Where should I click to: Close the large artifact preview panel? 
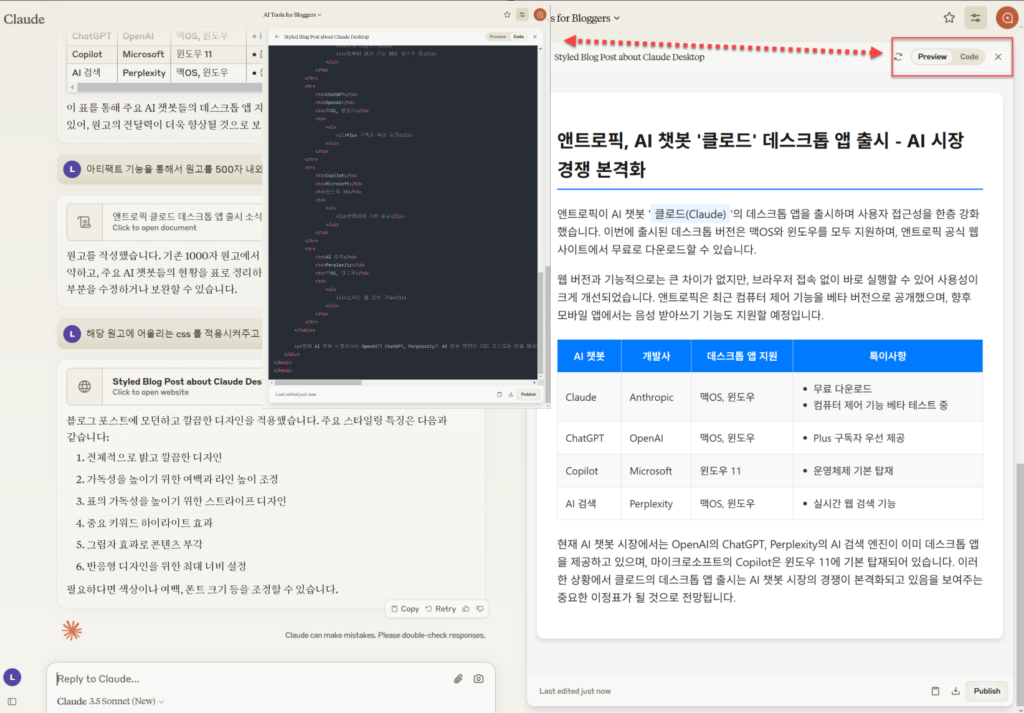[999, 57]
